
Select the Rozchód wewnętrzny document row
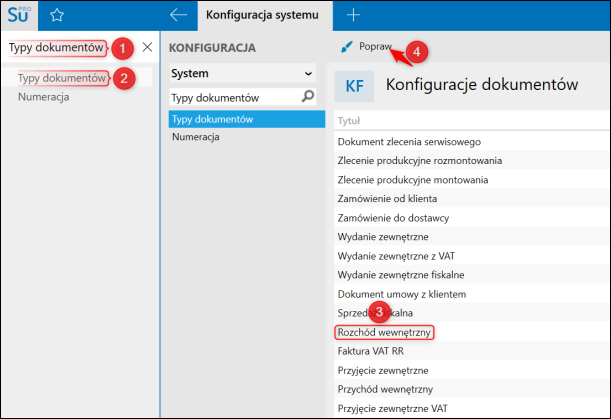click(x=385, y=332)
